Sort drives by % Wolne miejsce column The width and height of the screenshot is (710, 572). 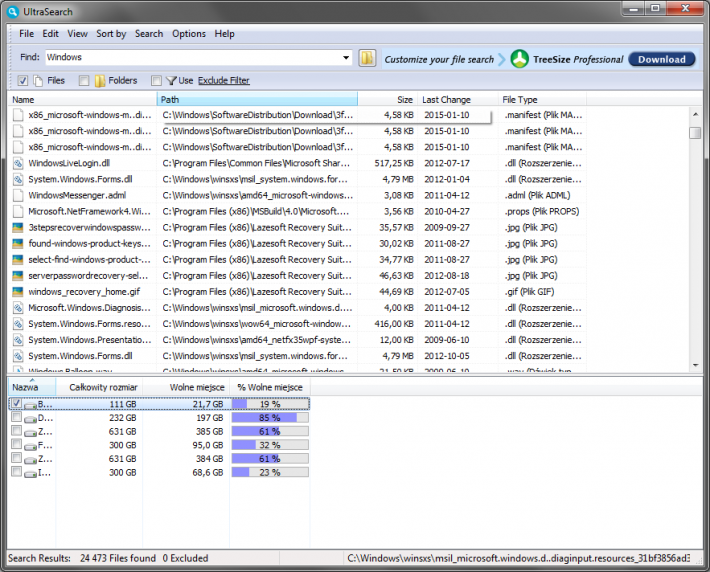[x=270, y=388]
